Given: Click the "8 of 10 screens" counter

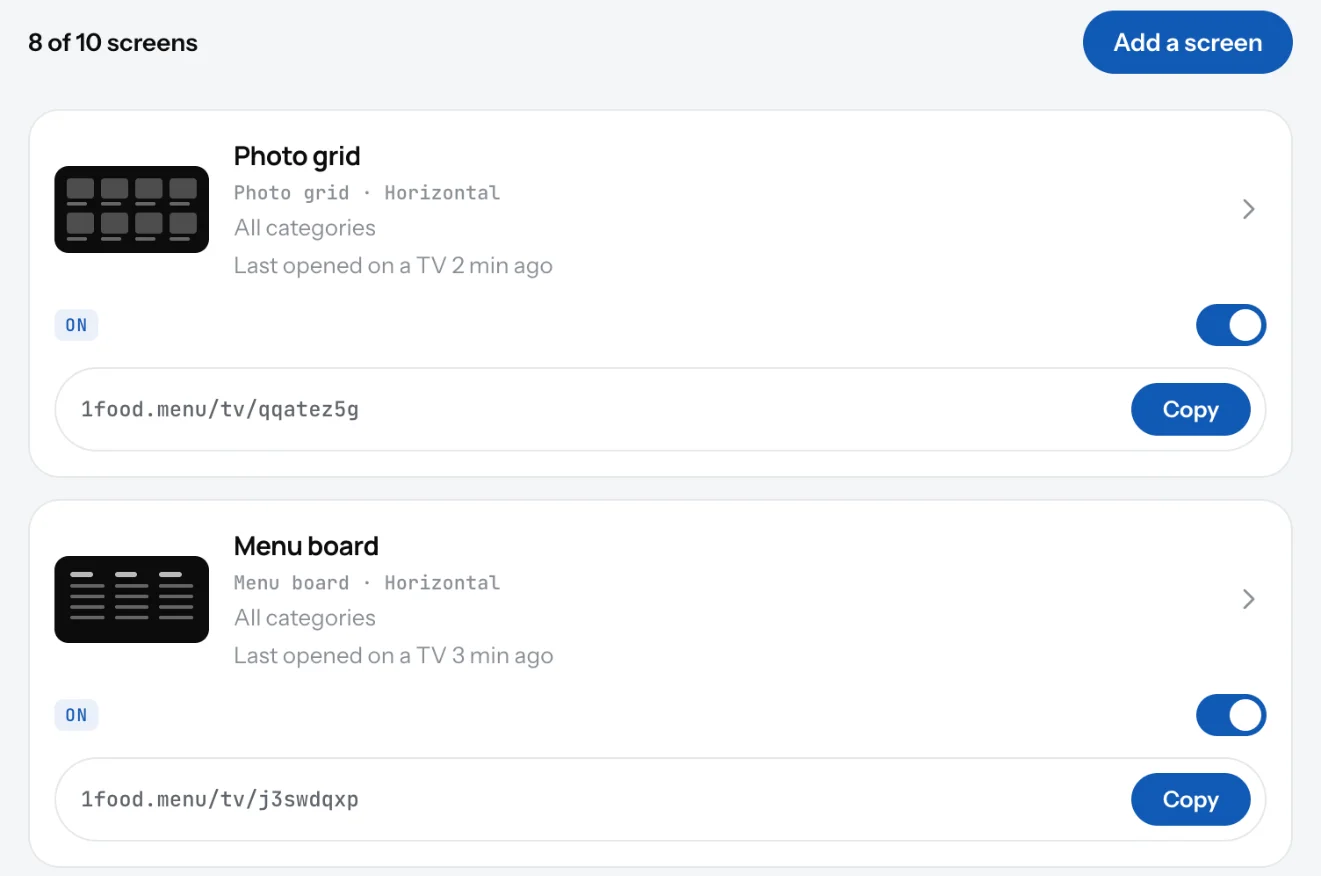Looking at the screenshot, I should click(x=113, y=43).
